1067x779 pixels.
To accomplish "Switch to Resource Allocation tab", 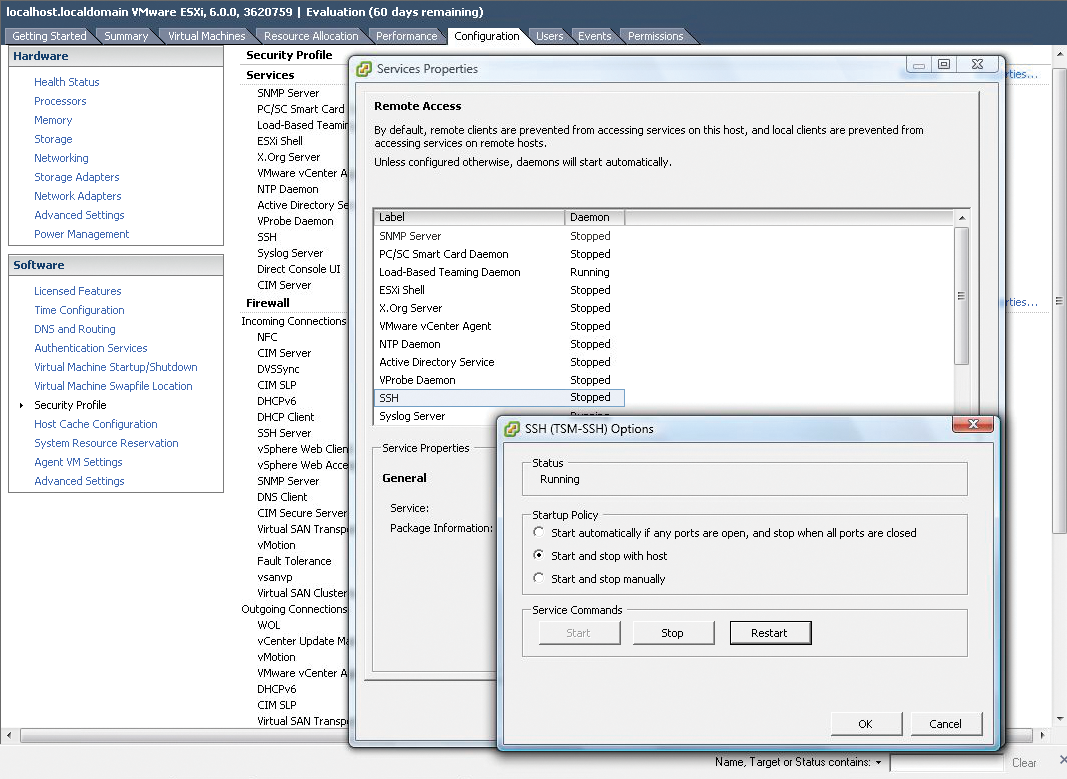I will tap(311, 36).
